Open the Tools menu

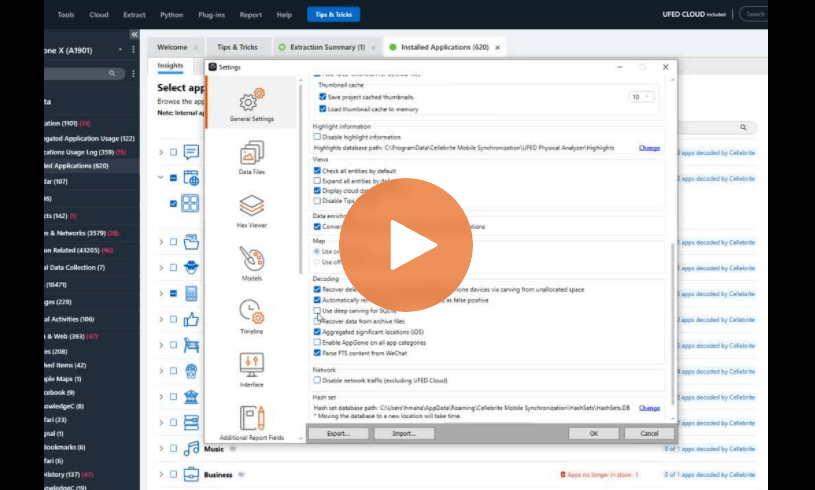[66, 15]
